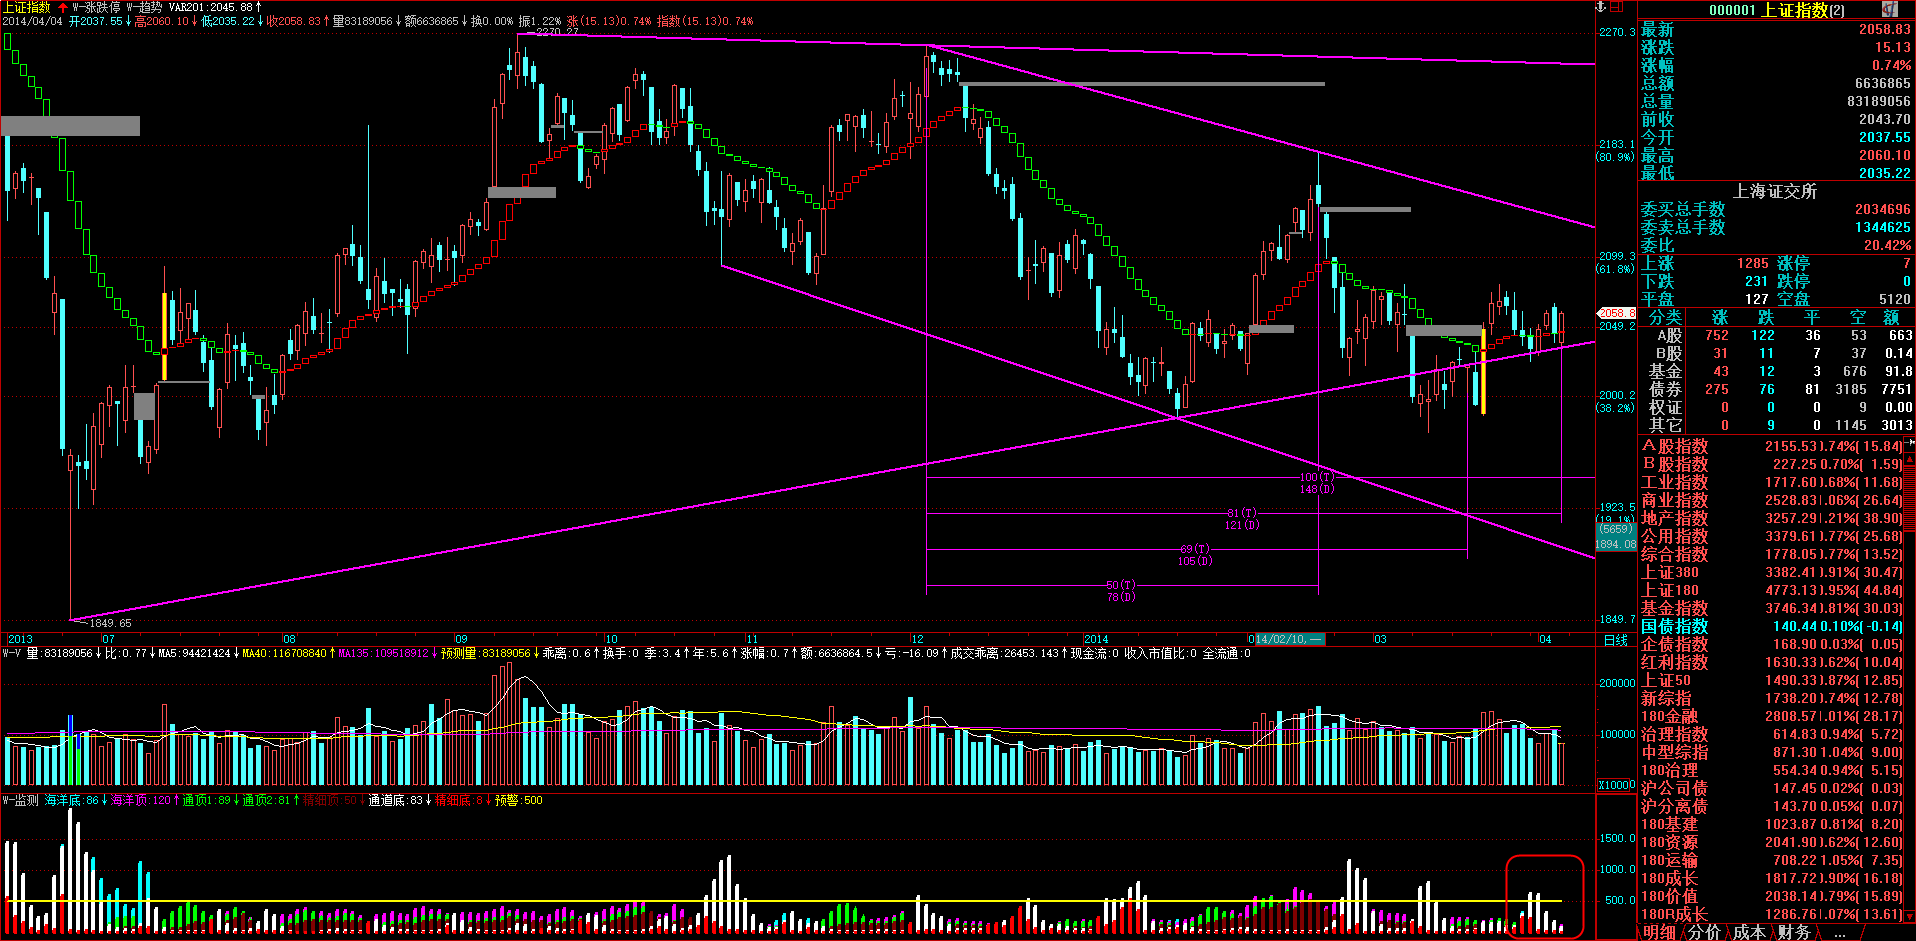Switch to the 分价 tab
1916x941 pixels.
(1704, 932)
